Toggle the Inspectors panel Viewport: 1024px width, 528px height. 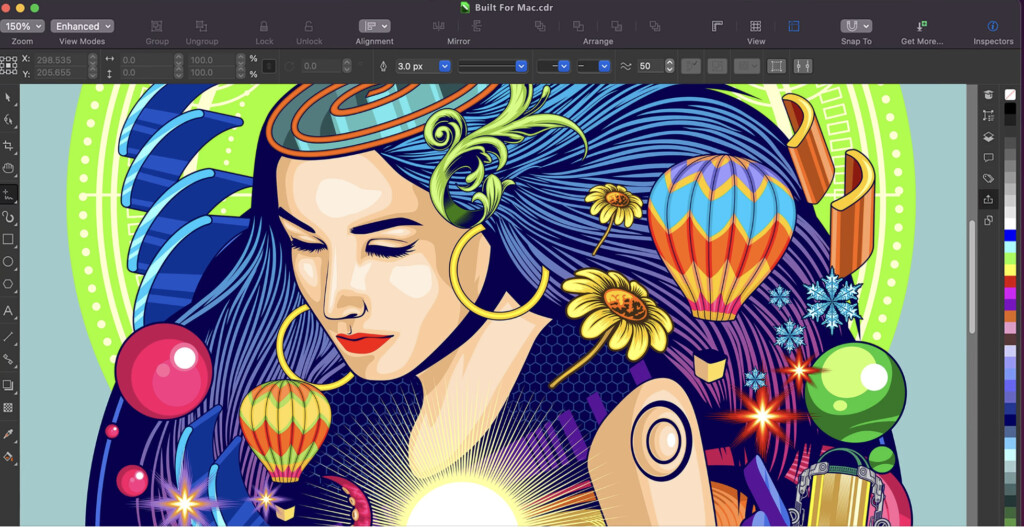(x=993, y=26)
